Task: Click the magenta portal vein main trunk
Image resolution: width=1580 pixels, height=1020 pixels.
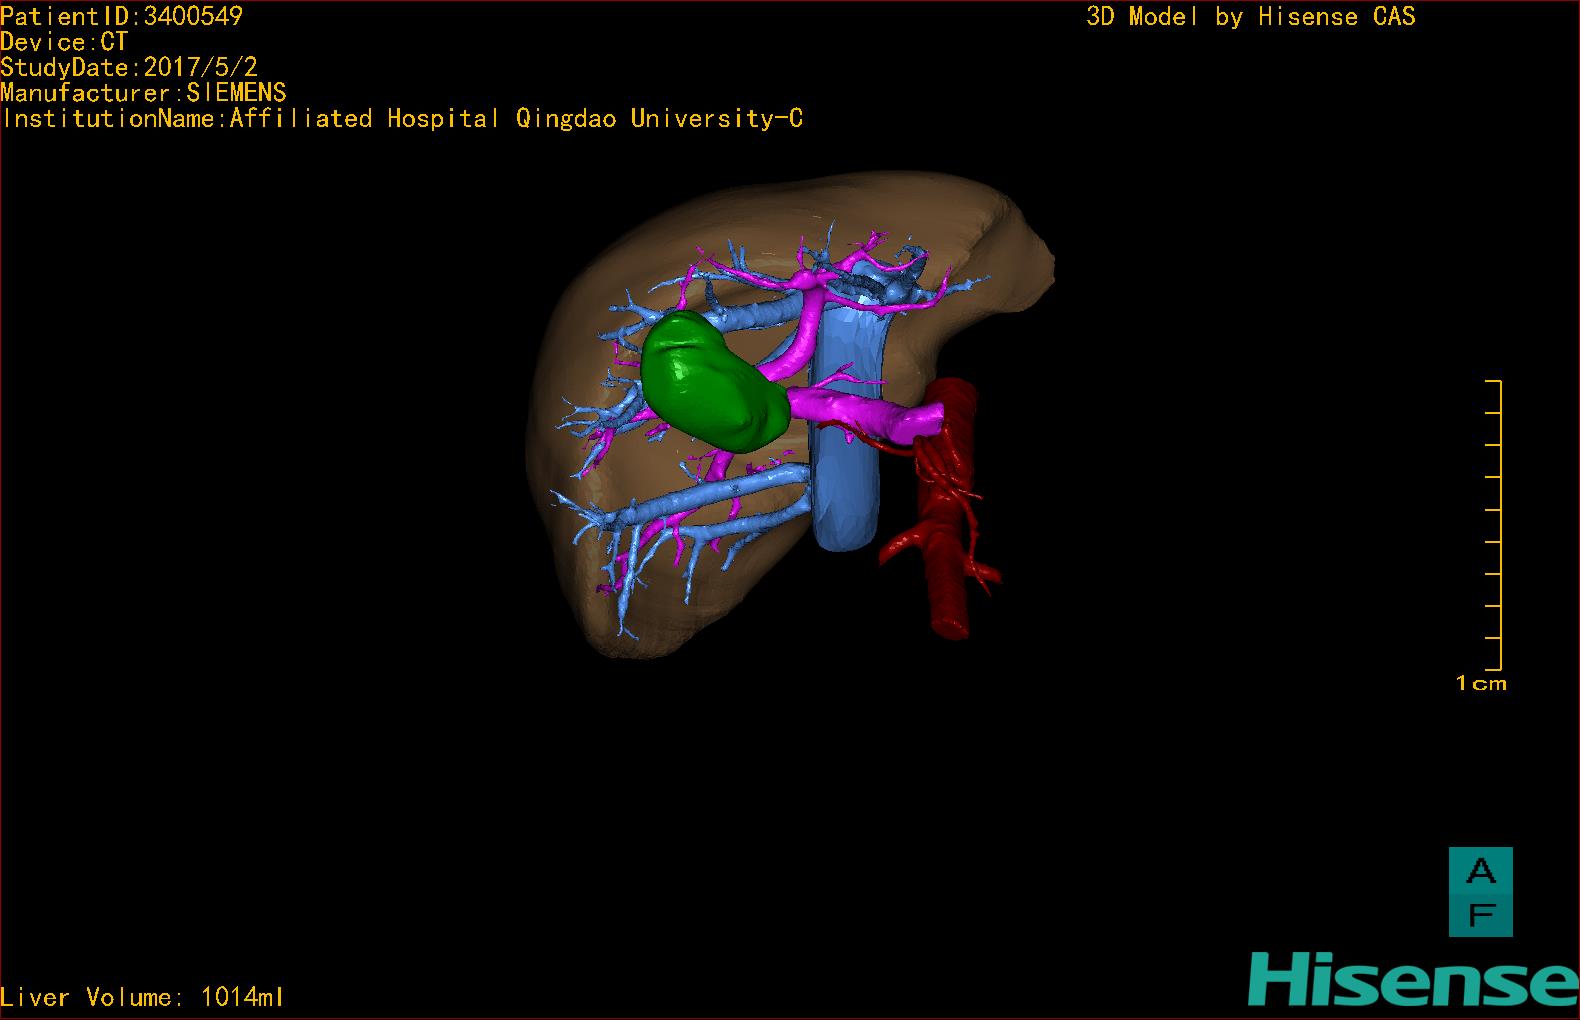Action: [865, 413]
